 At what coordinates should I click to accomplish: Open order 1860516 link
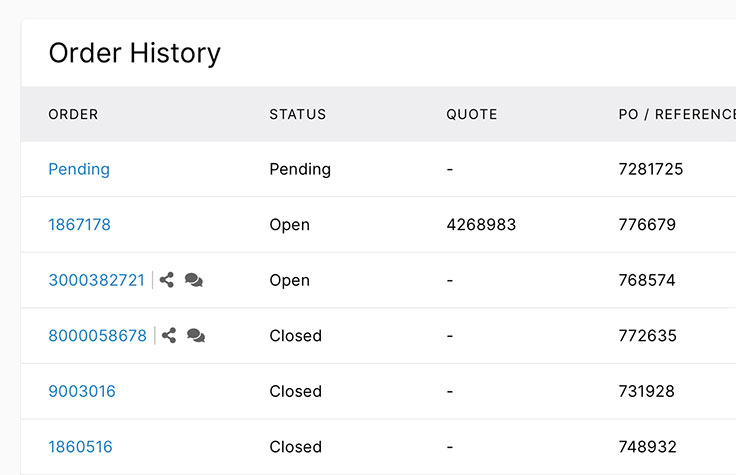coord(80,447)
